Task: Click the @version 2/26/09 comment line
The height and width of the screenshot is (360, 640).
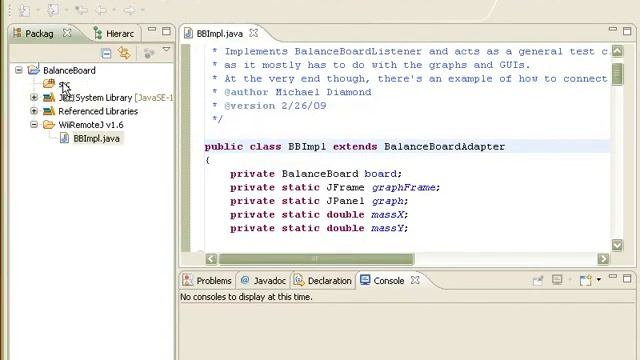Action: pyautogui.click(x=276, y=106)
